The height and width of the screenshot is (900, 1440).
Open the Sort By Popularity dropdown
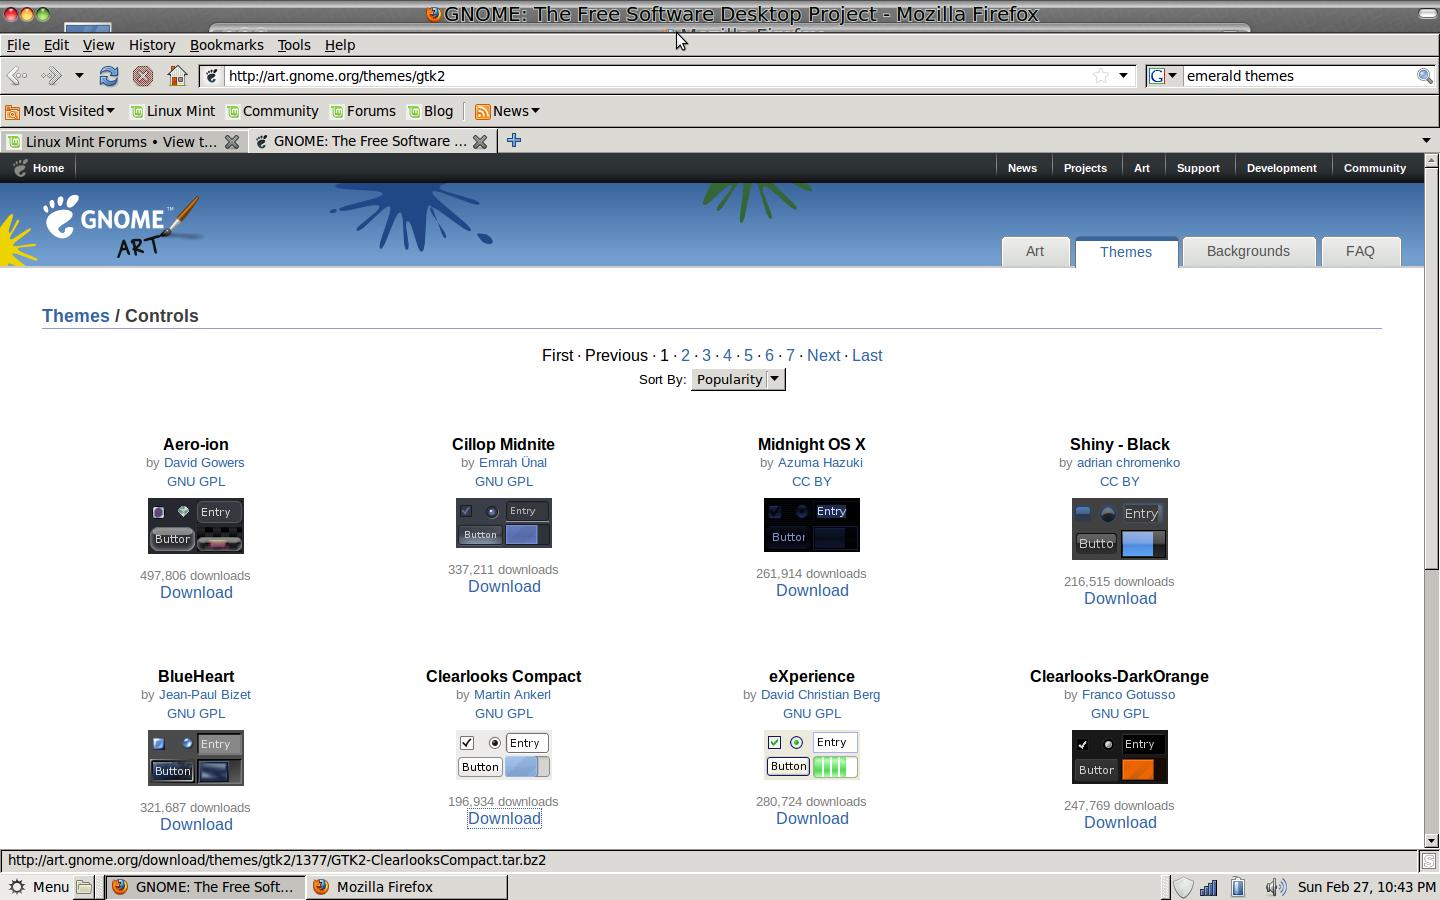point(738,379)
